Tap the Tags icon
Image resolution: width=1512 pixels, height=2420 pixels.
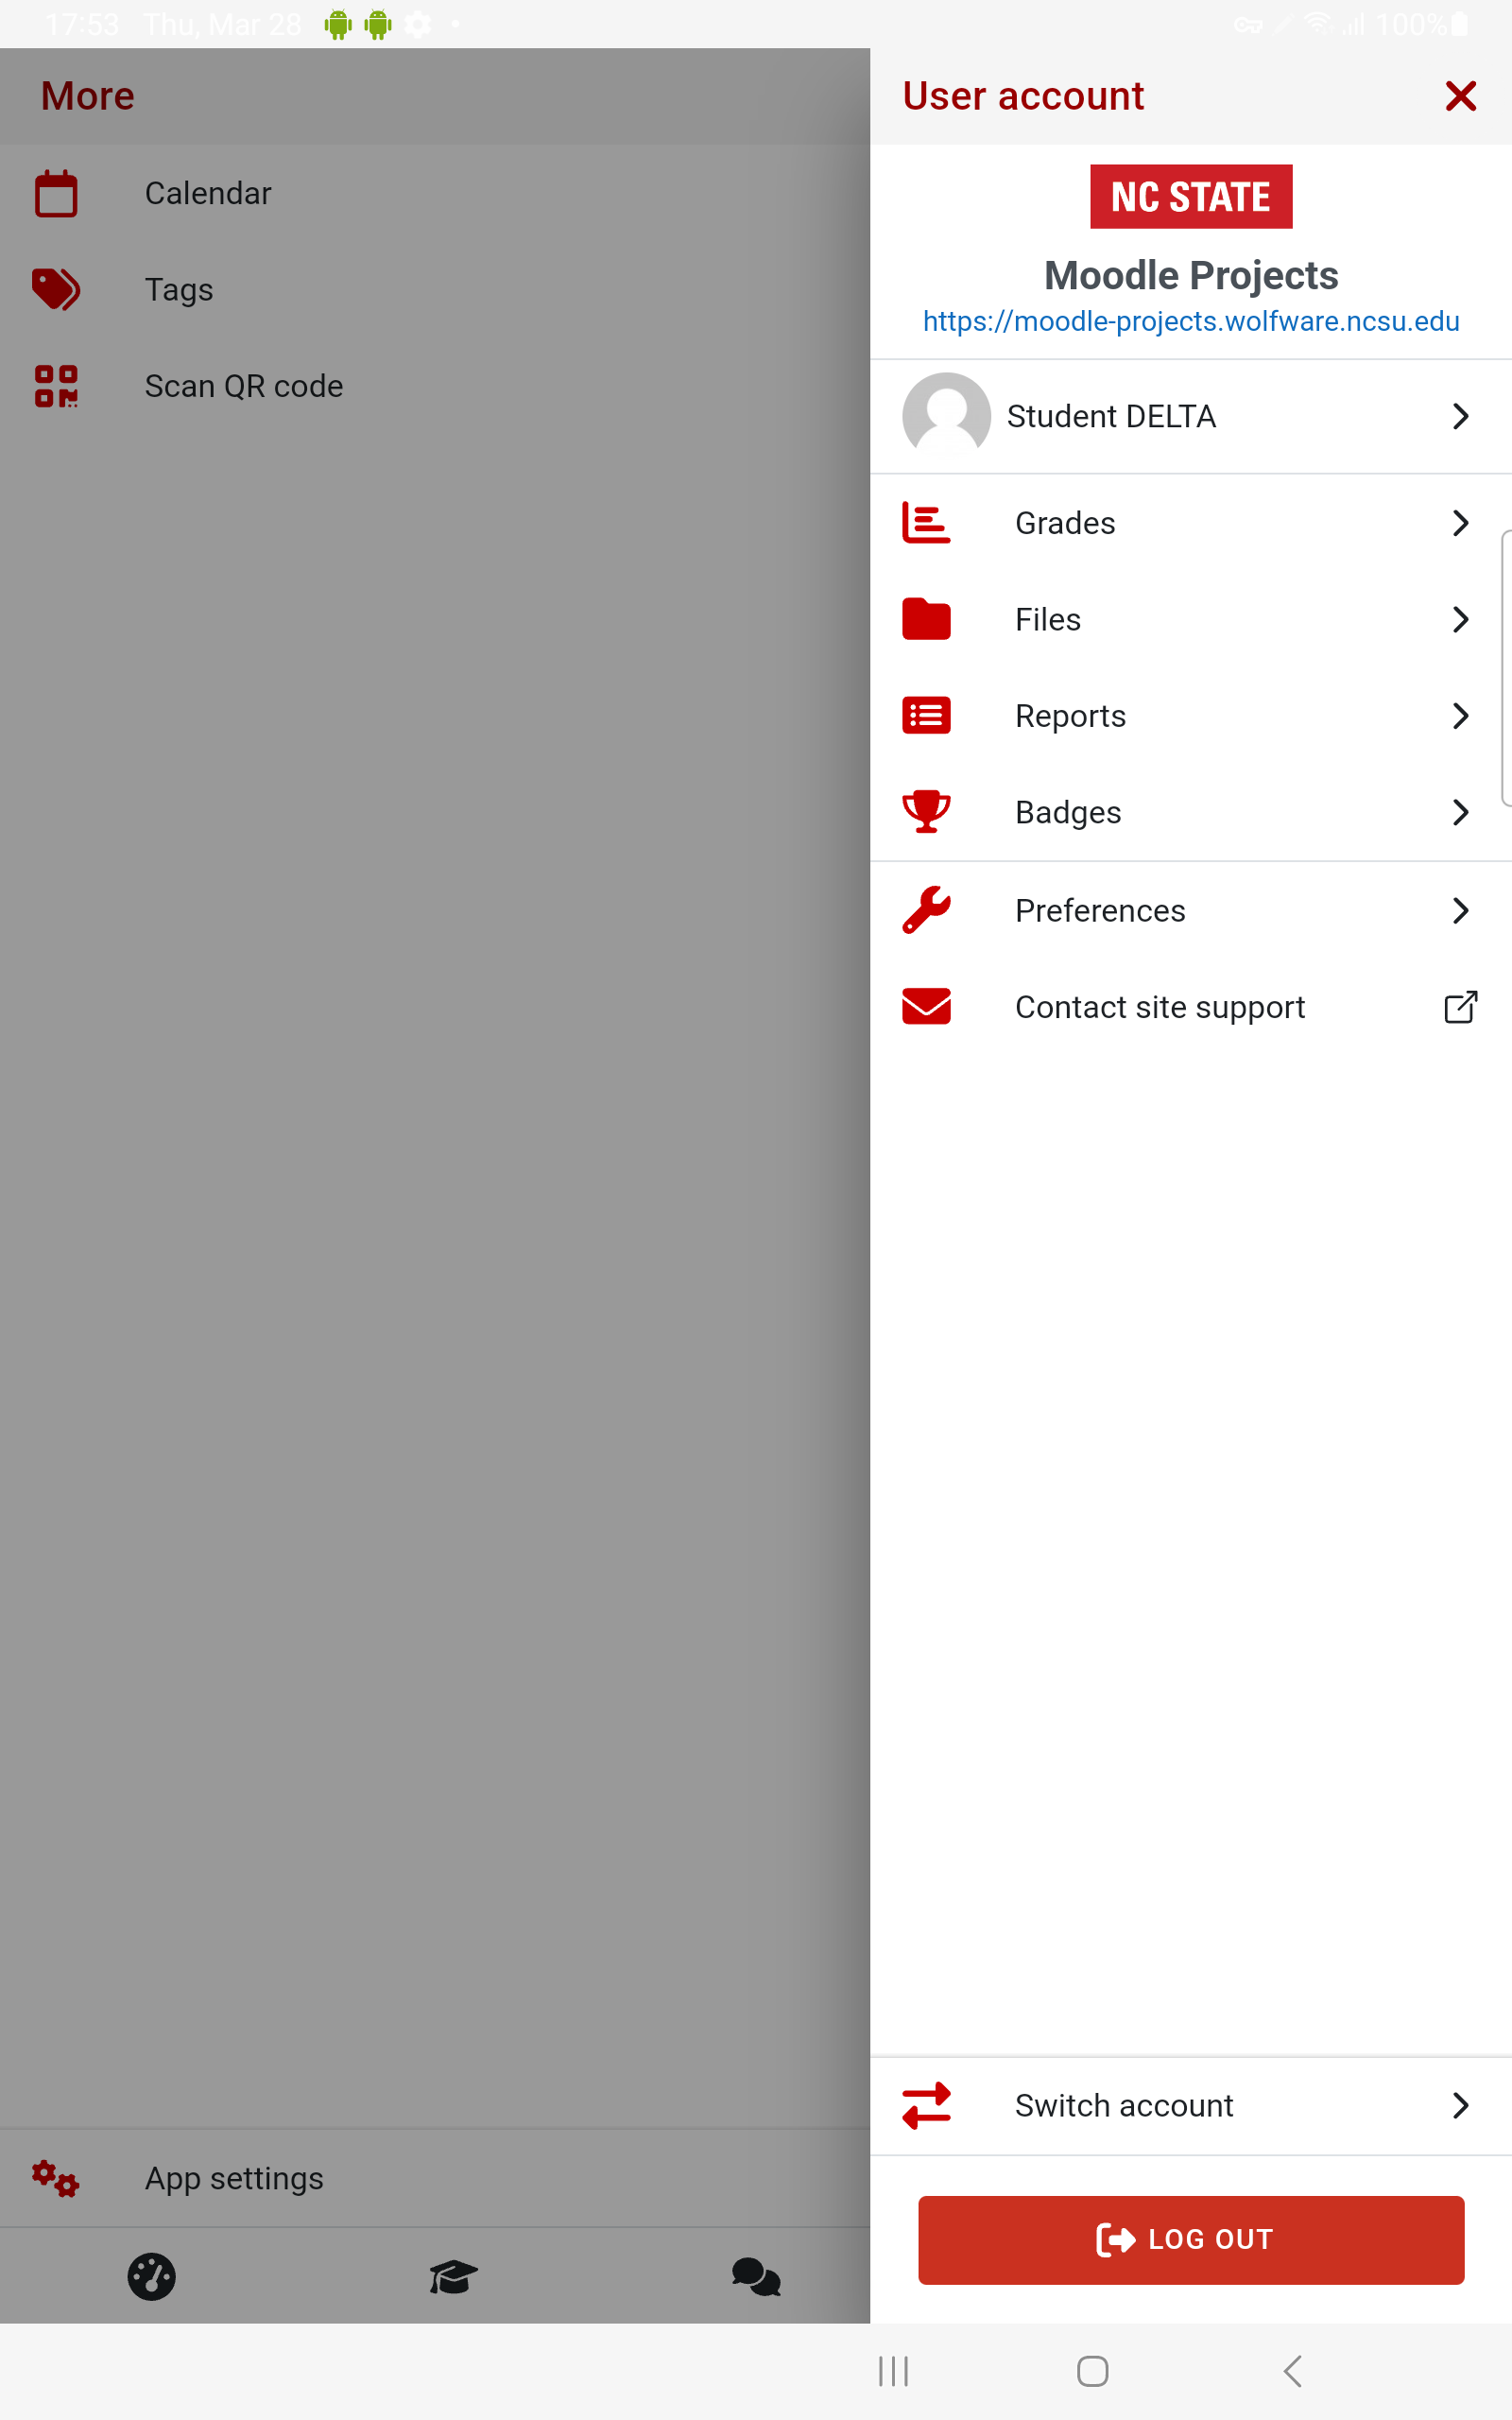click(x=56, y=289)
